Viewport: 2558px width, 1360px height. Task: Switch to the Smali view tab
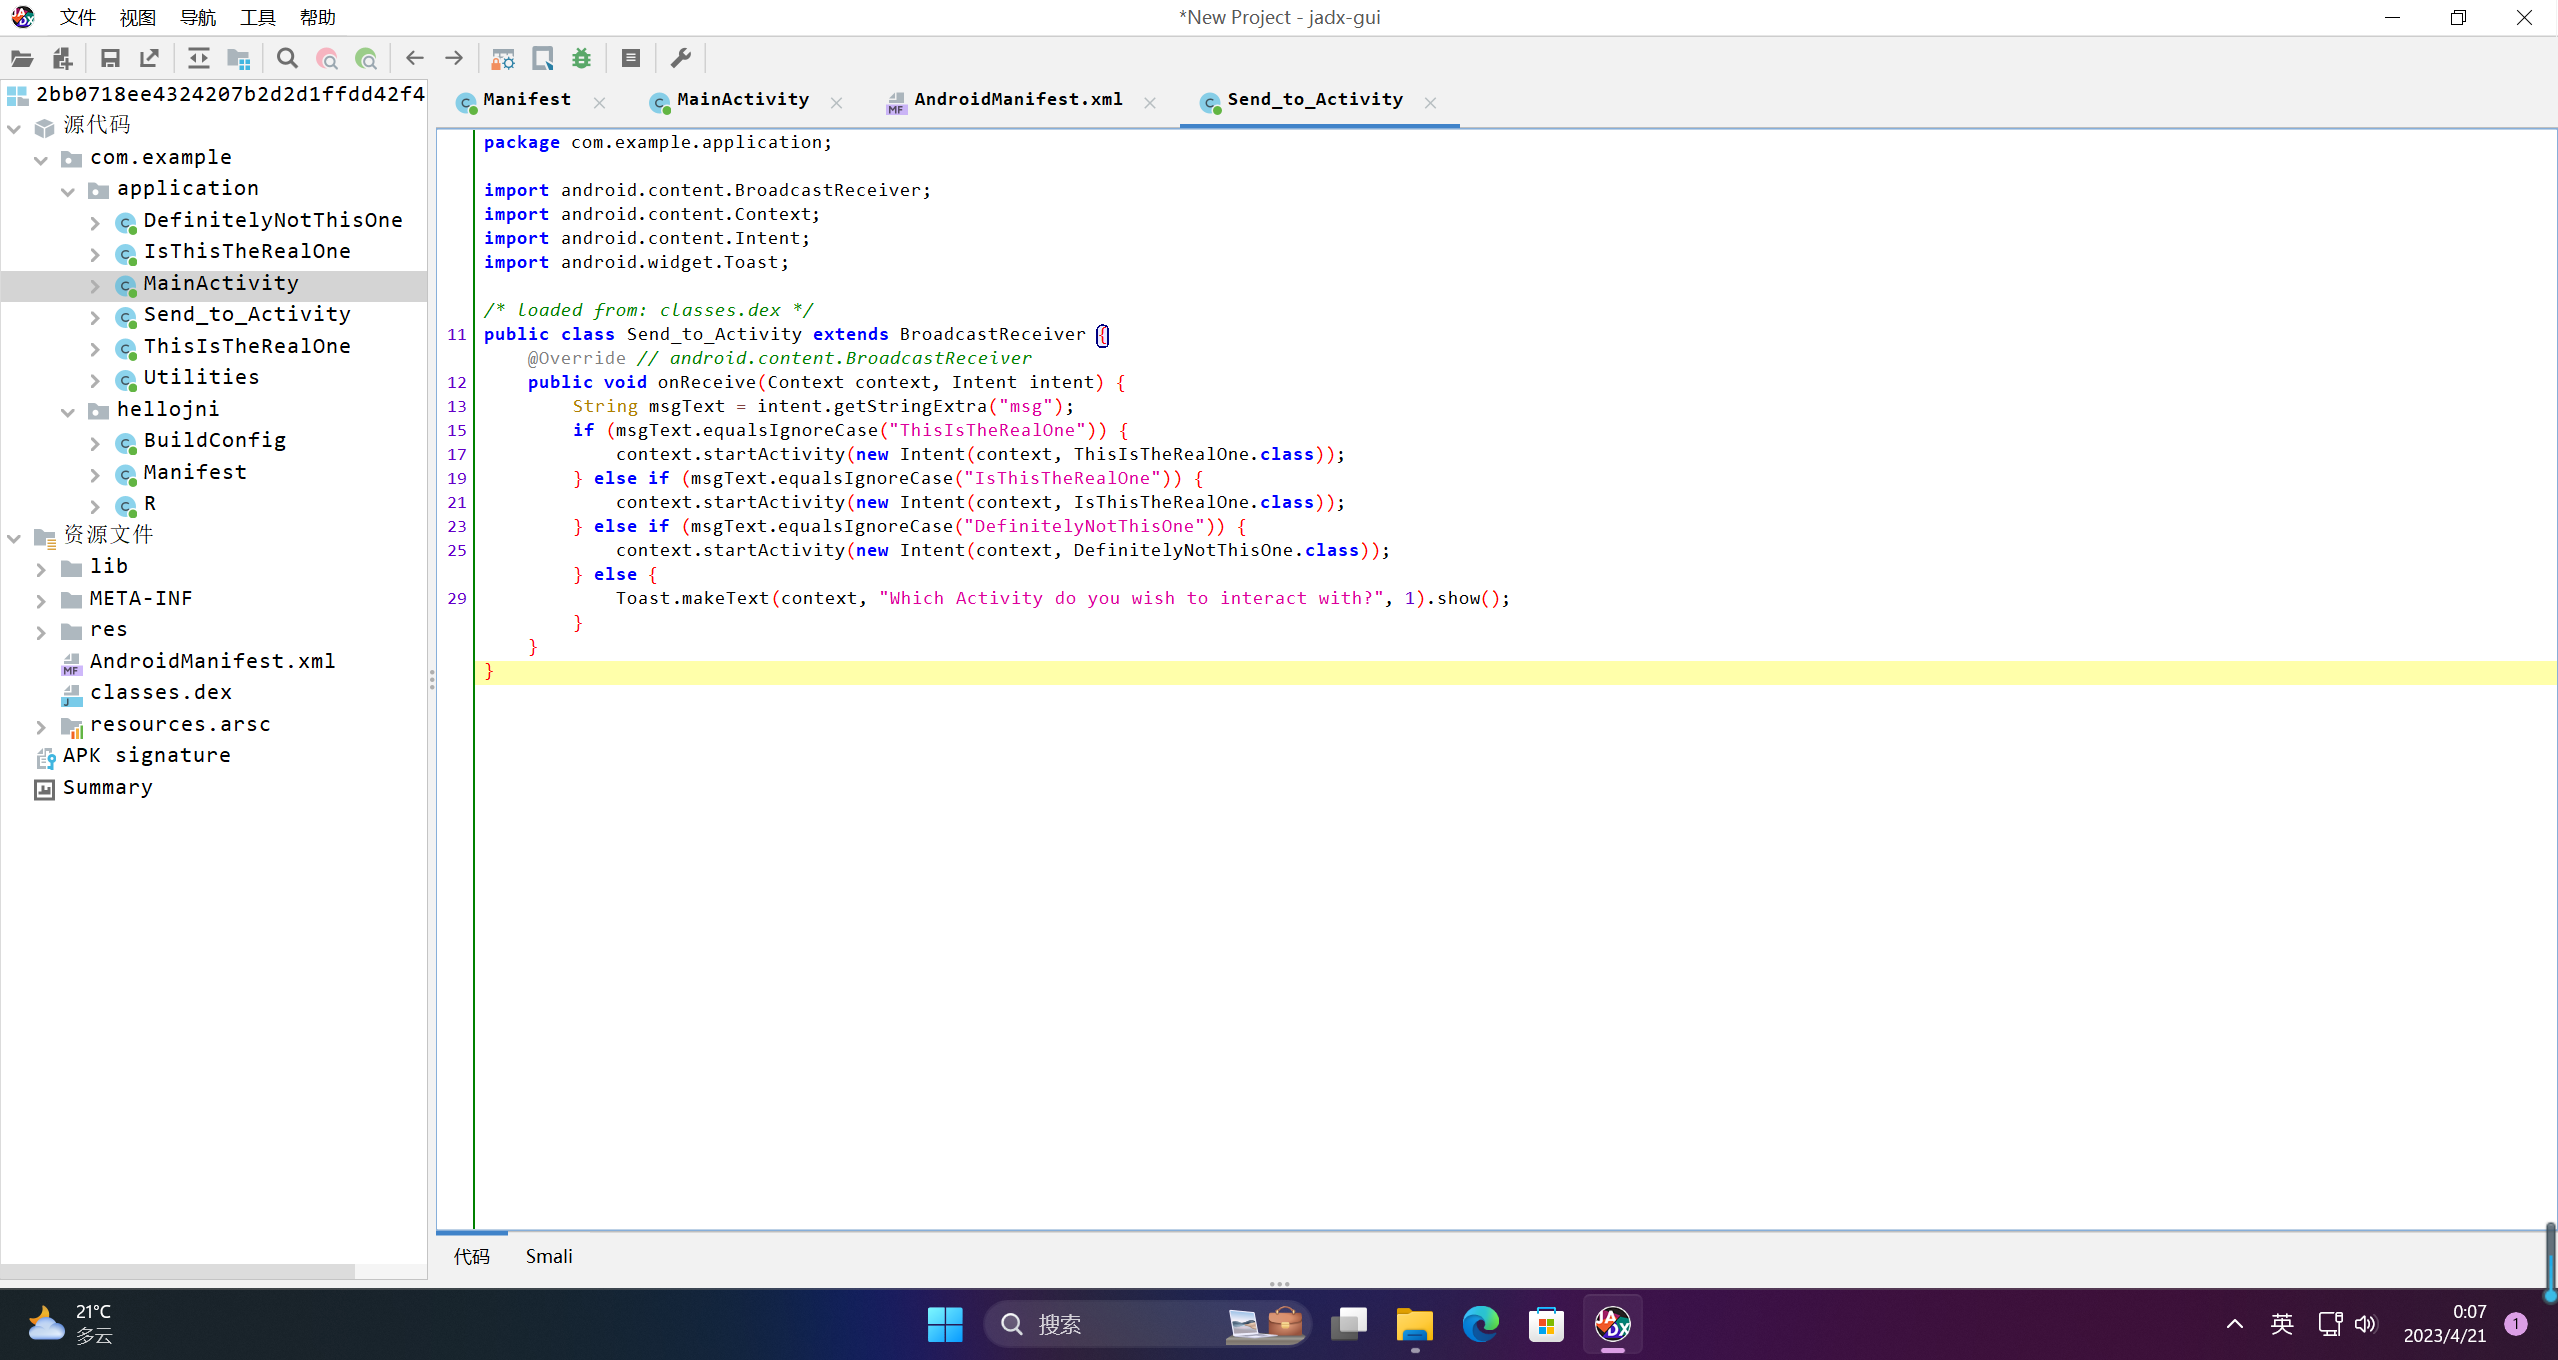coord(548,1255)
